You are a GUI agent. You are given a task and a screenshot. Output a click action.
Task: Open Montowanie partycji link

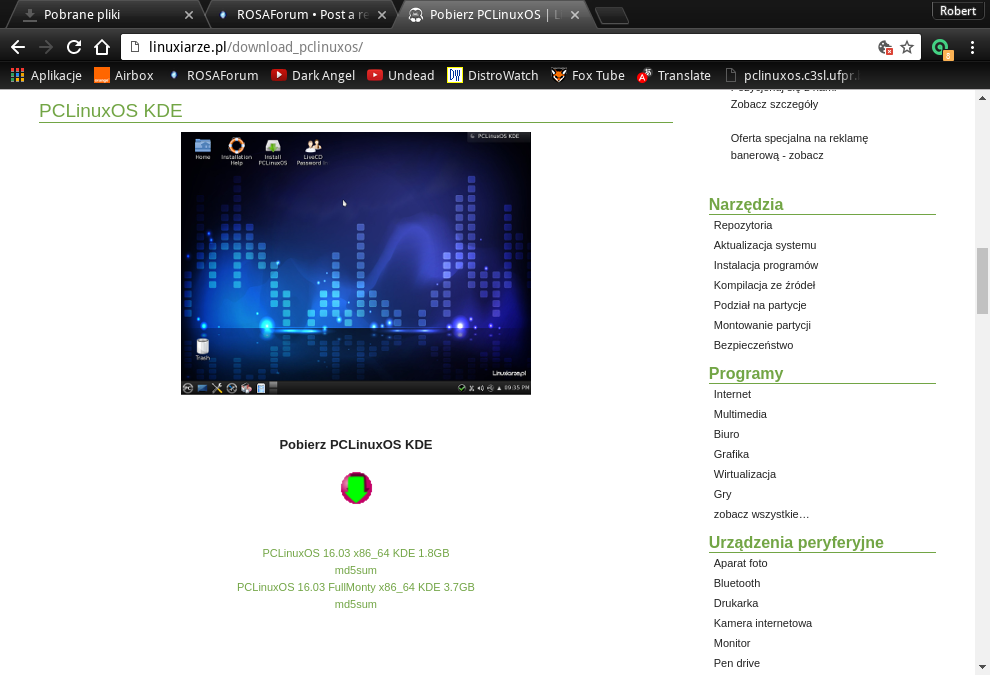762,325
